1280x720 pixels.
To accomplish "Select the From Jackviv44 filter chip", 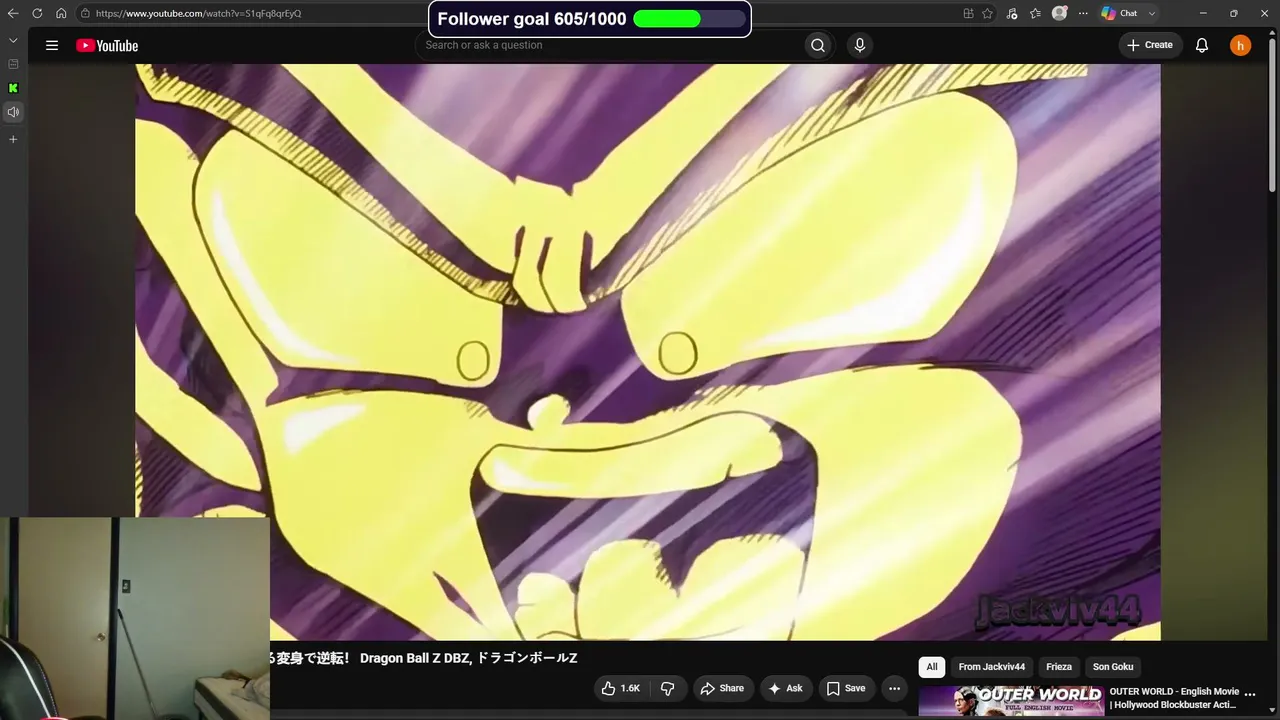I will (x=992, y=667).
